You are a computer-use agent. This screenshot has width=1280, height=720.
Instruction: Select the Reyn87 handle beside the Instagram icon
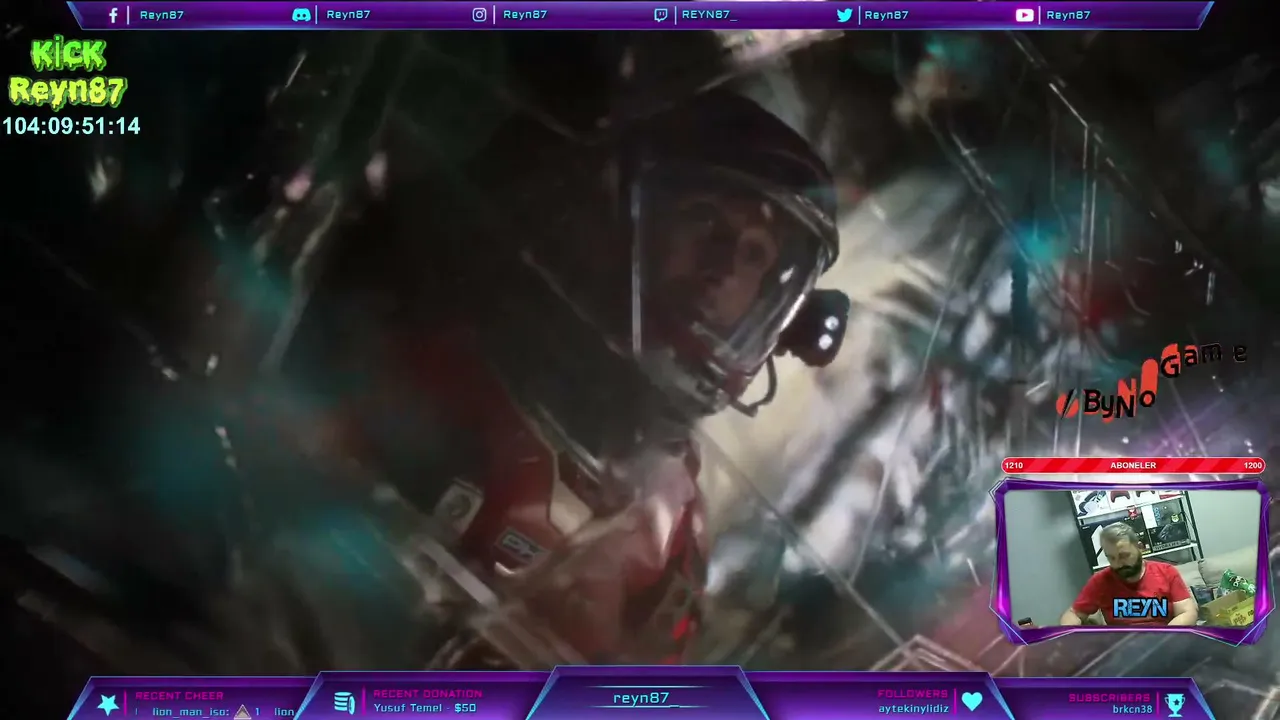pos(525,15)
